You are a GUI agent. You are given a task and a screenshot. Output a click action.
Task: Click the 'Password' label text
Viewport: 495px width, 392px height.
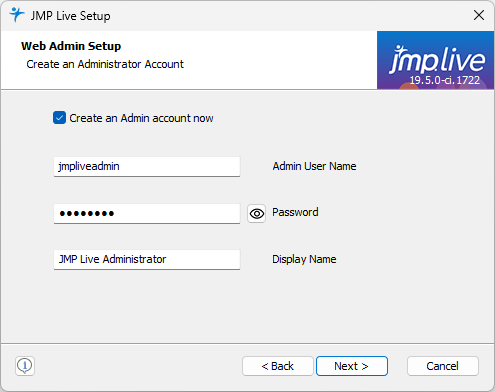pyautogui.click(x=295, y=212)
